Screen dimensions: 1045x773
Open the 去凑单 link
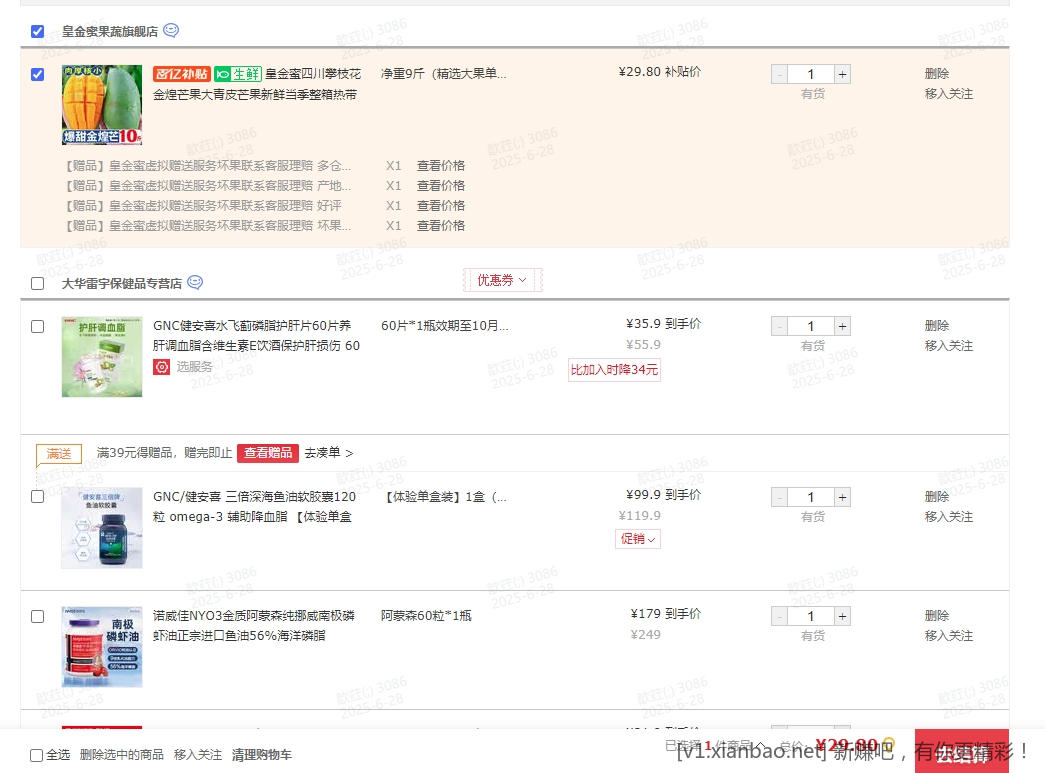point(329,453)
